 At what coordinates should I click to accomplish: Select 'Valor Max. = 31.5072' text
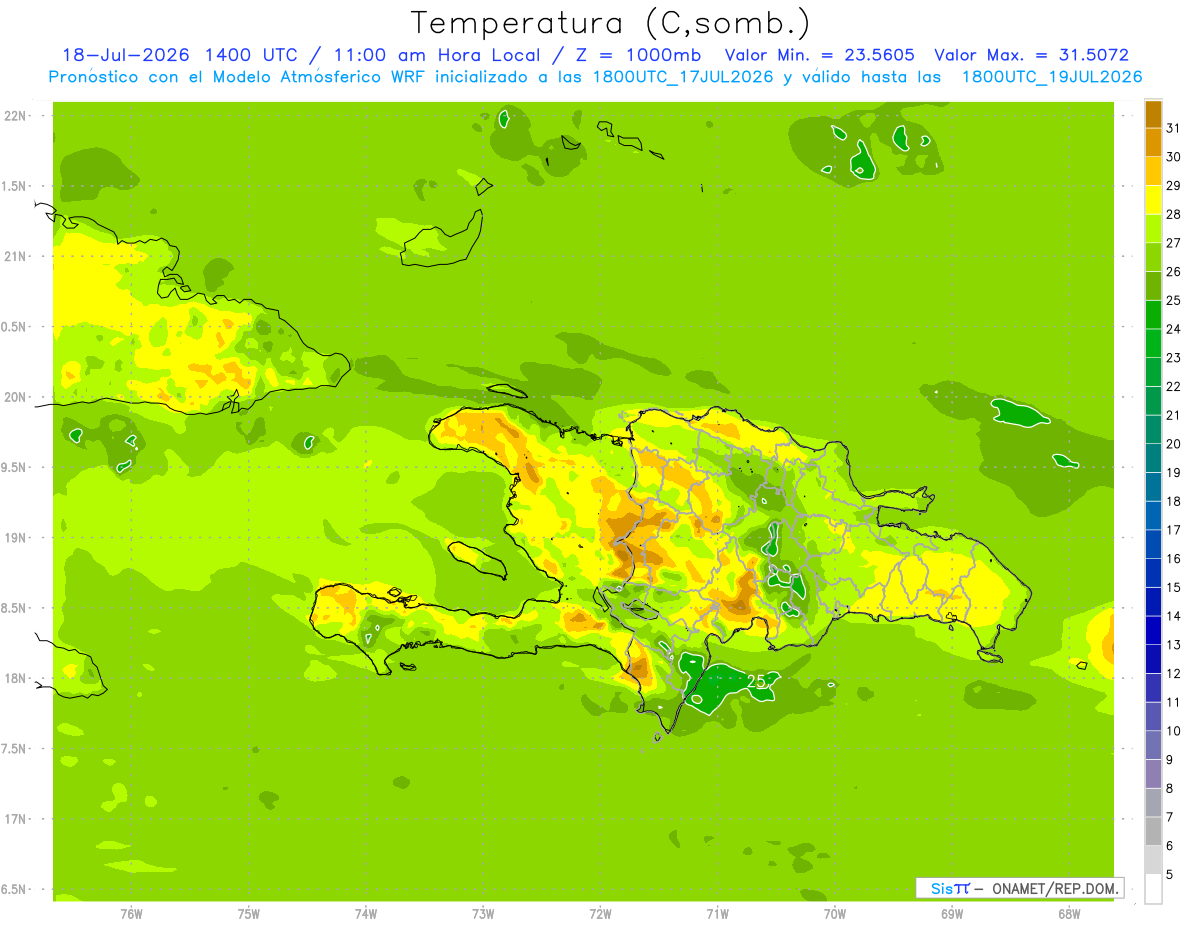tap(1031, 55)
